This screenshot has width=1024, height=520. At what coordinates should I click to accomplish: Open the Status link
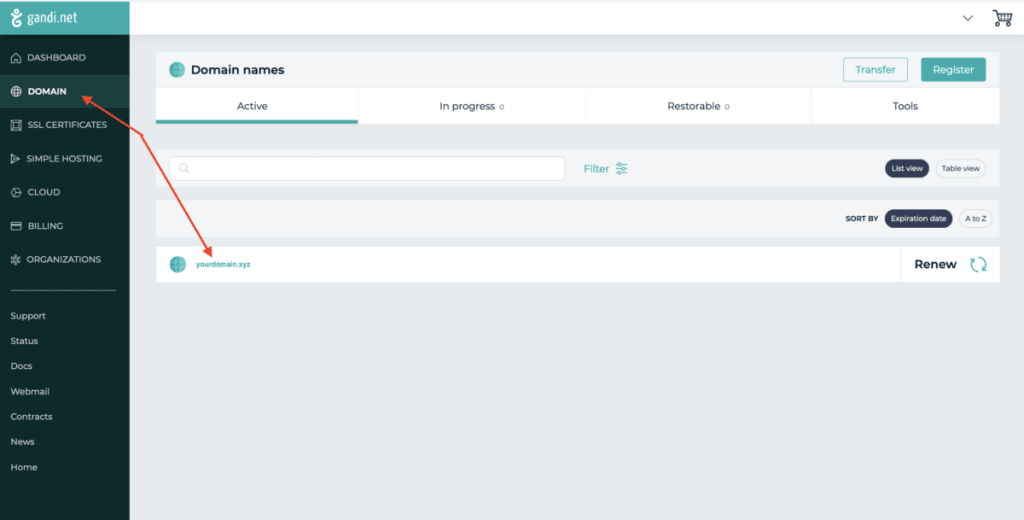(24, 341)
